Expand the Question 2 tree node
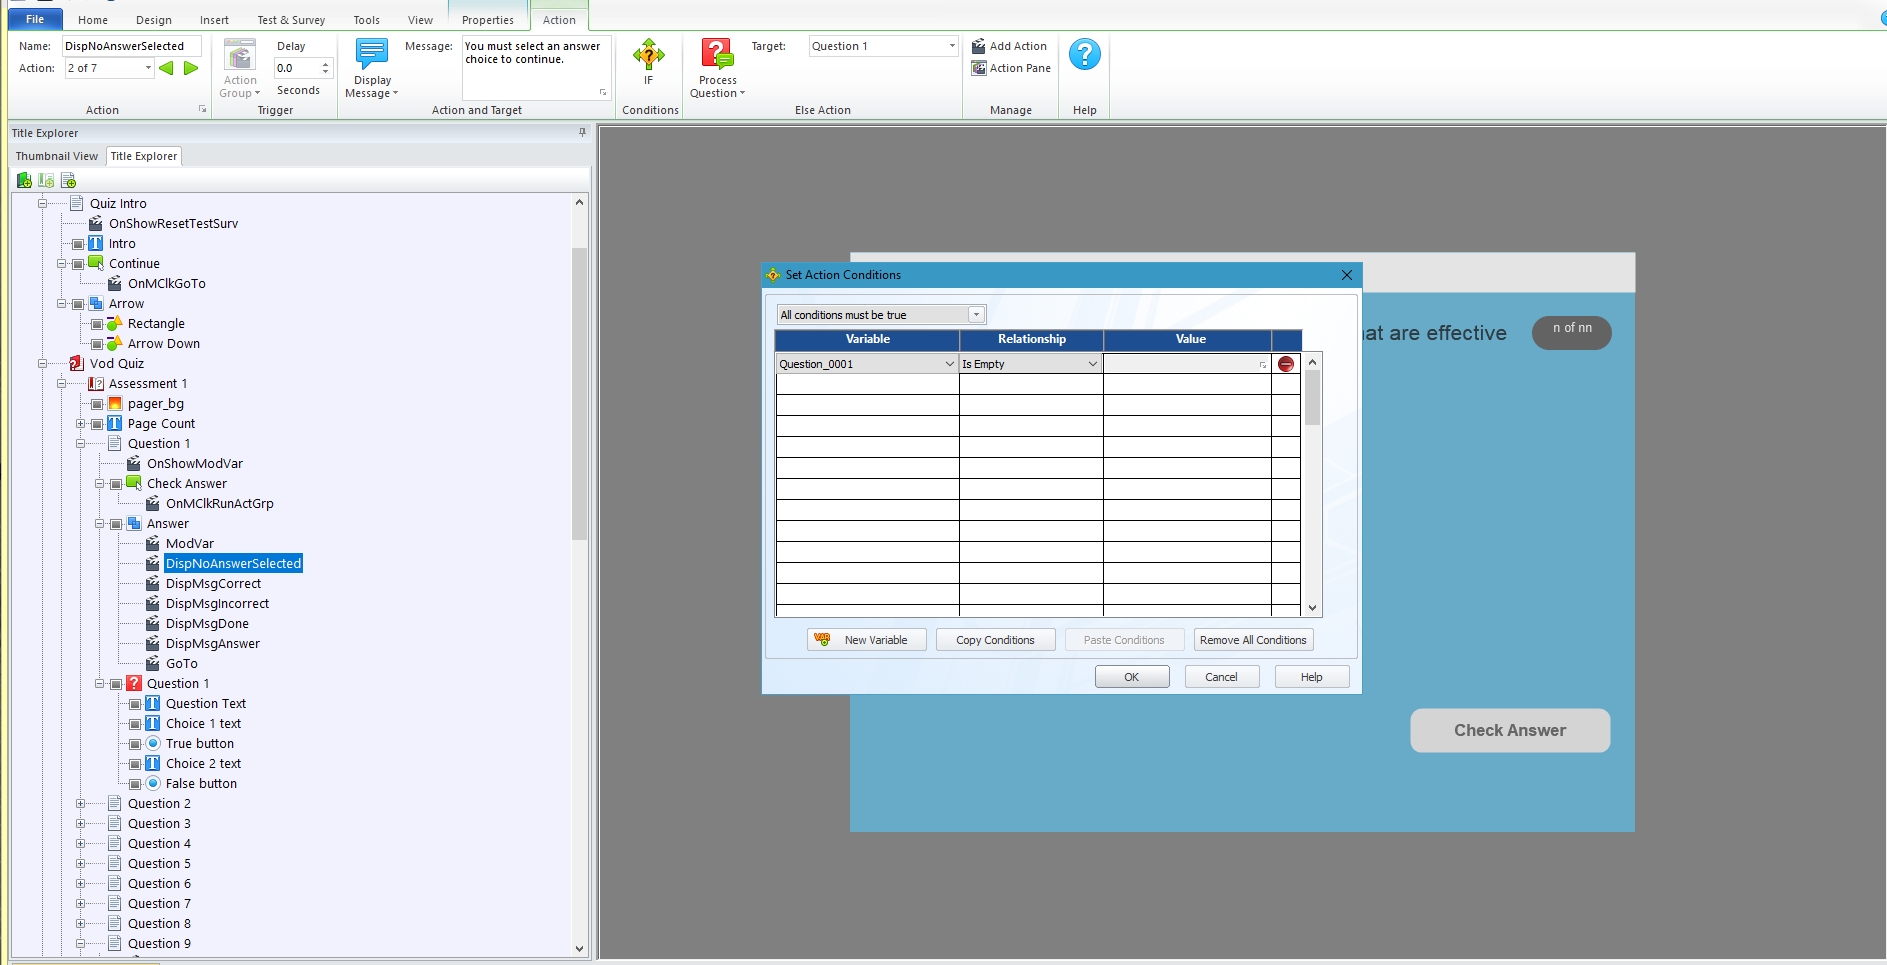This screenshot has height=965, width=1887. (80, 803)
